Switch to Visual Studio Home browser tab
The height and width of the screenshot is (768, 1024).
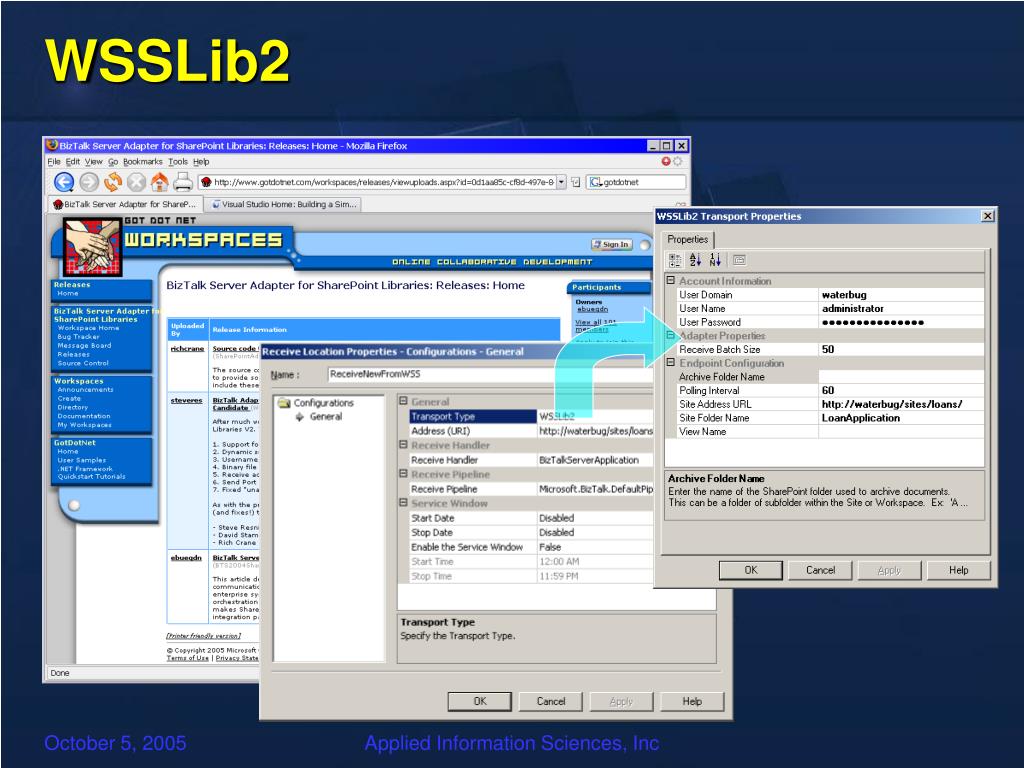[285, 204]
